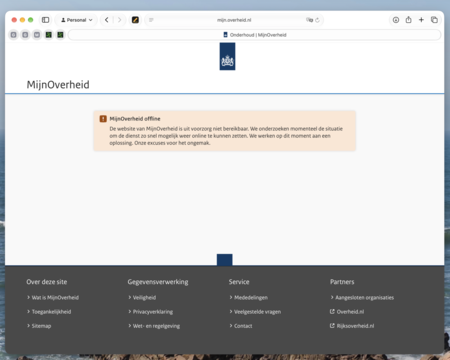Show the Reader view icon in address bar
Screen dimensions: 450x360
coord(151,20)
